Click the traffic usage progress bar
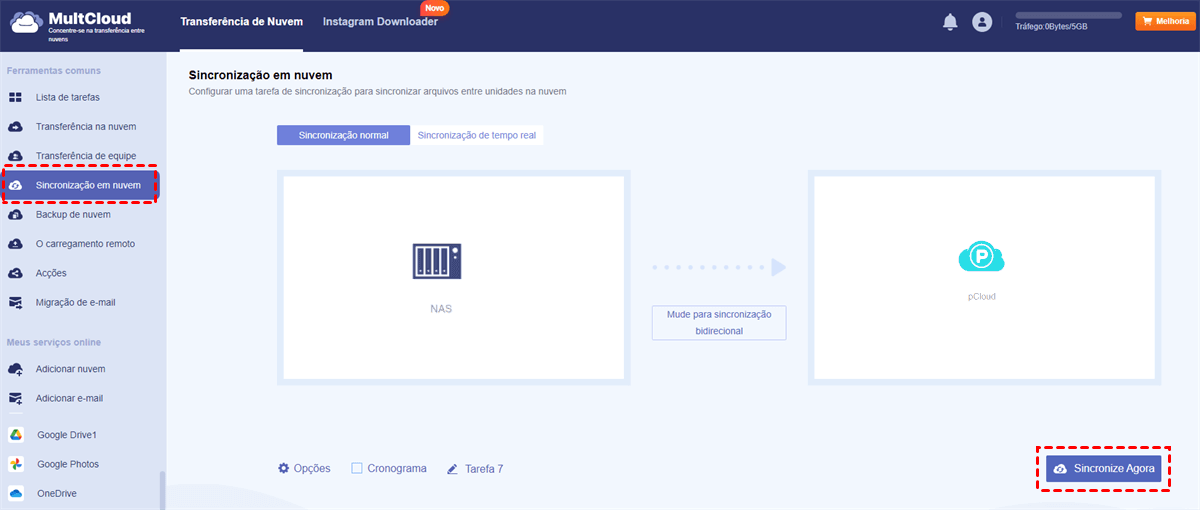 1068,15
